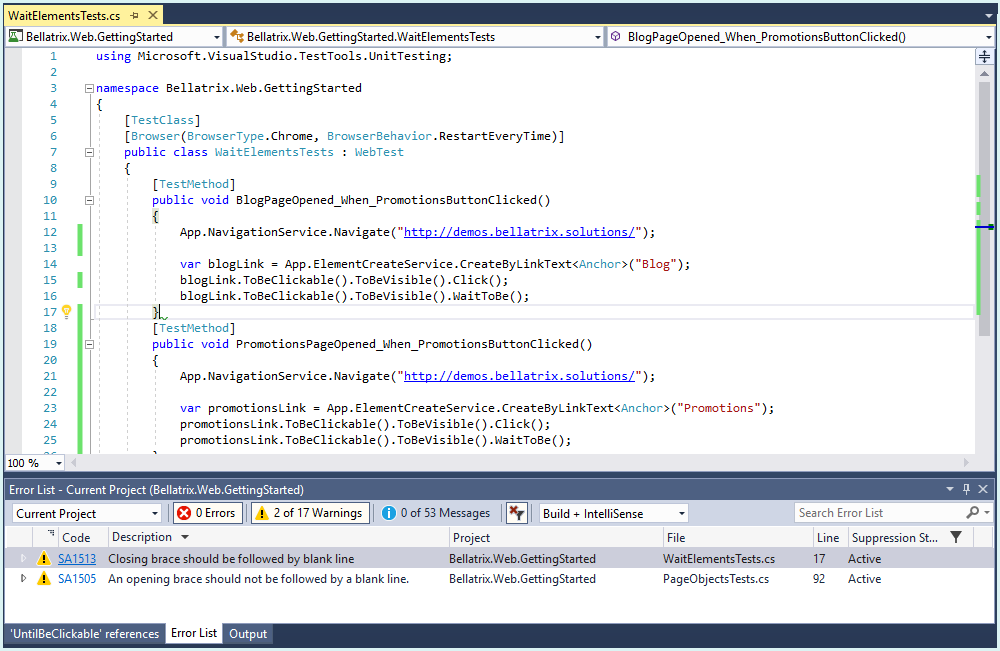The height and width of the screenshot is (651, 1000).
Task: Click the split editor window icon
Action: [984, 57]
